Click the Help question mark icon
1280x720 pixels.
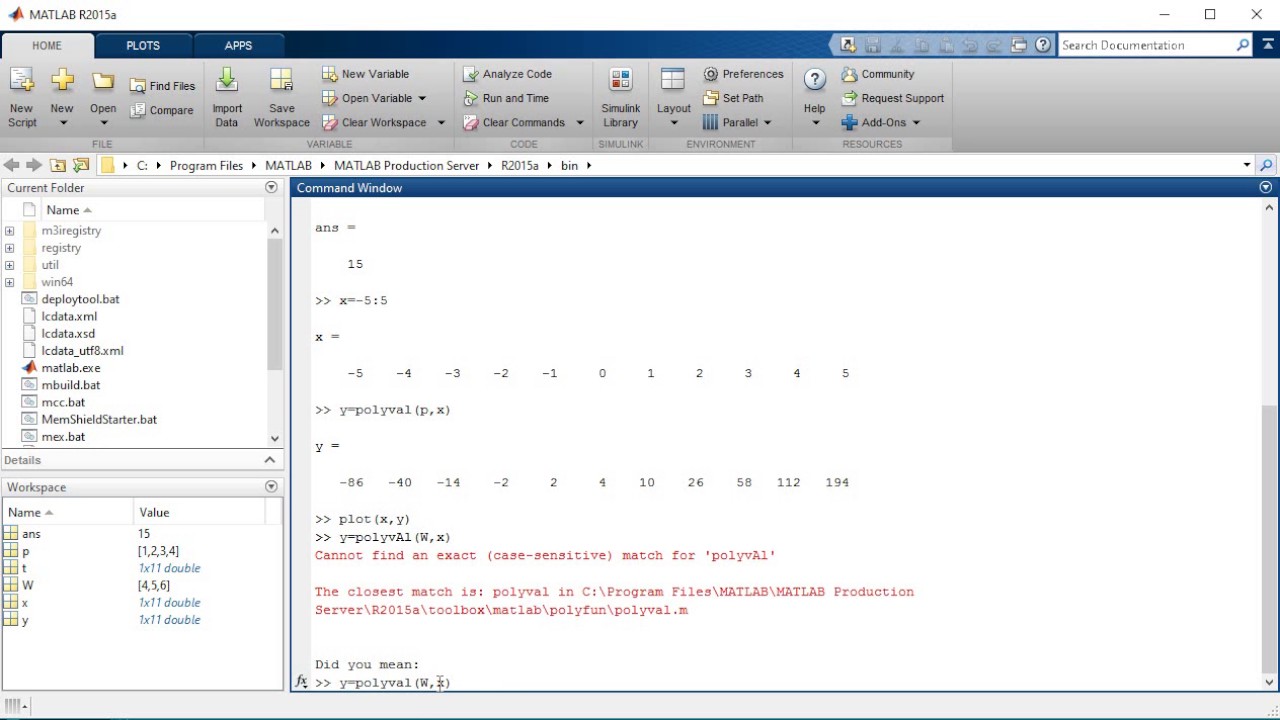coord(815,80)
